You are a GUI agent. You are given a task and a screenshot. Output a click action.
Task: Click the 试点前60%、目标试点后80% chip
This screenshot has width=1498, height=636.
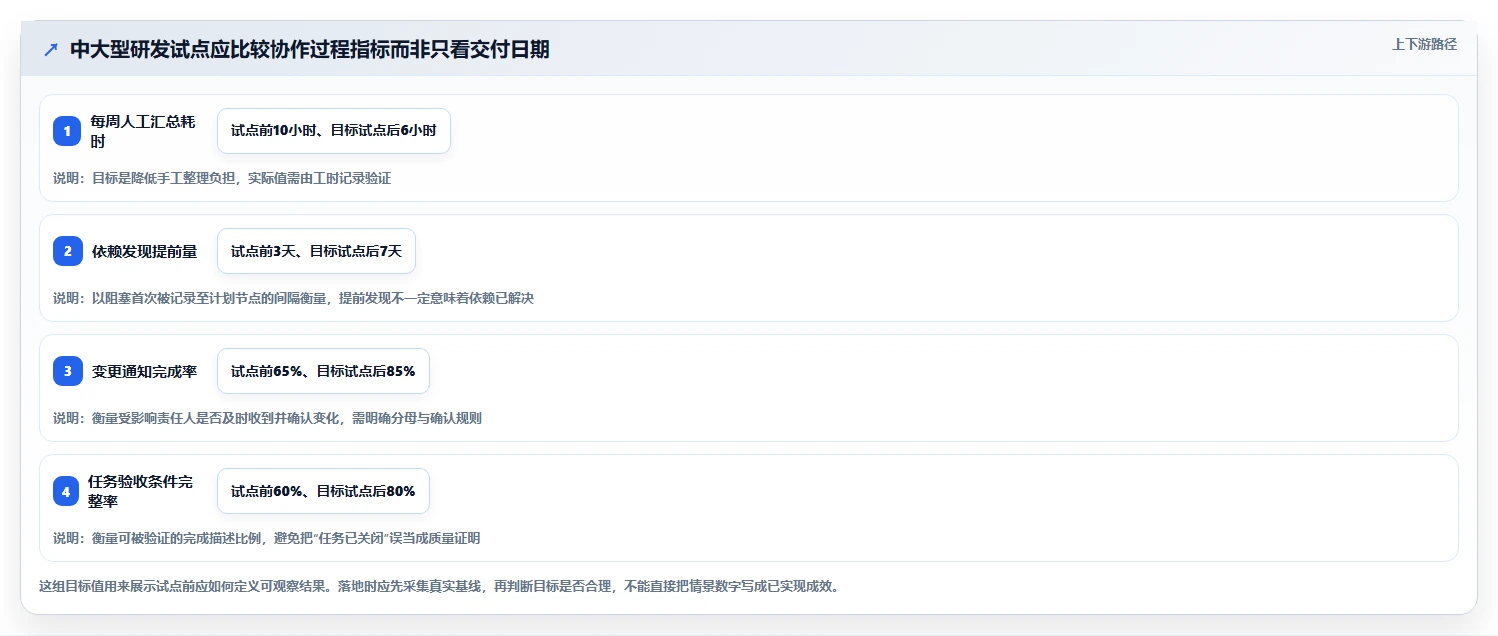click(323, 491)
